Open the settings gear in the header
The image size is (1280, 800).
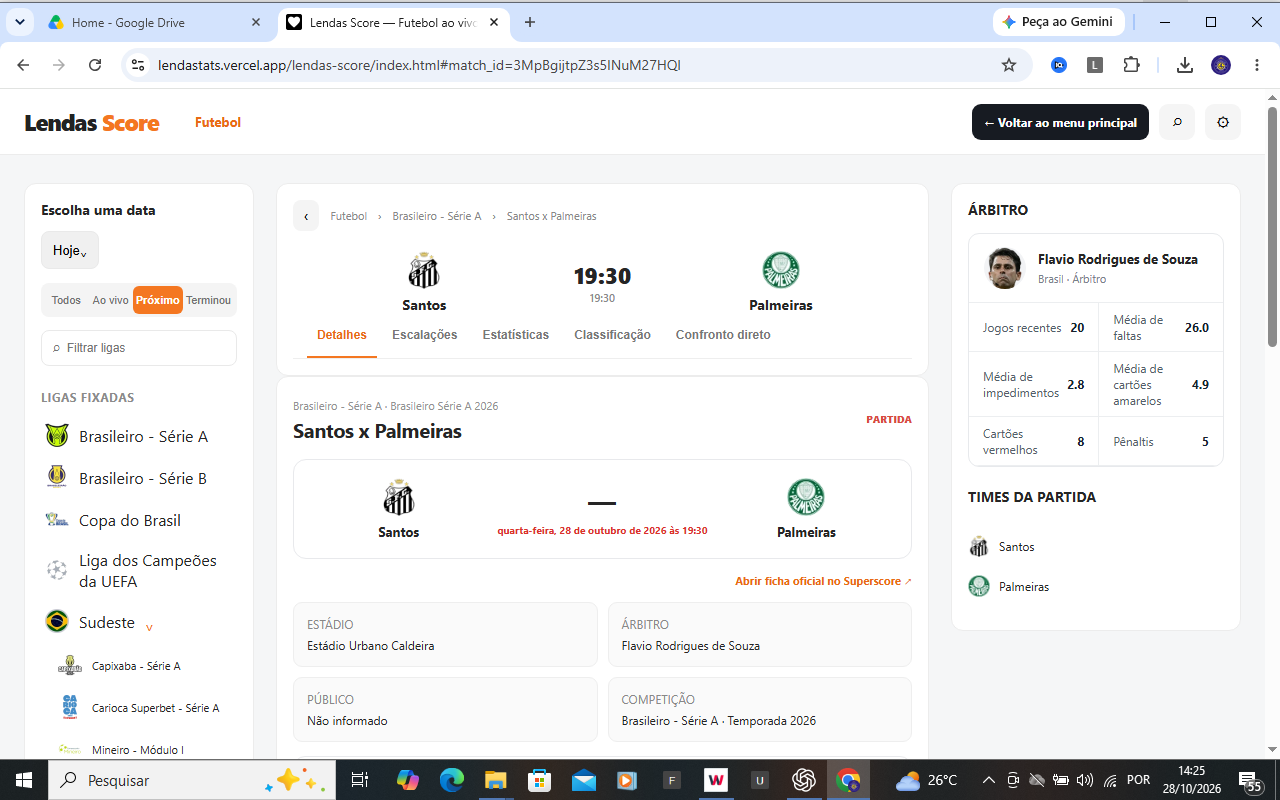pyautogui.click(x=1223, y=122)
